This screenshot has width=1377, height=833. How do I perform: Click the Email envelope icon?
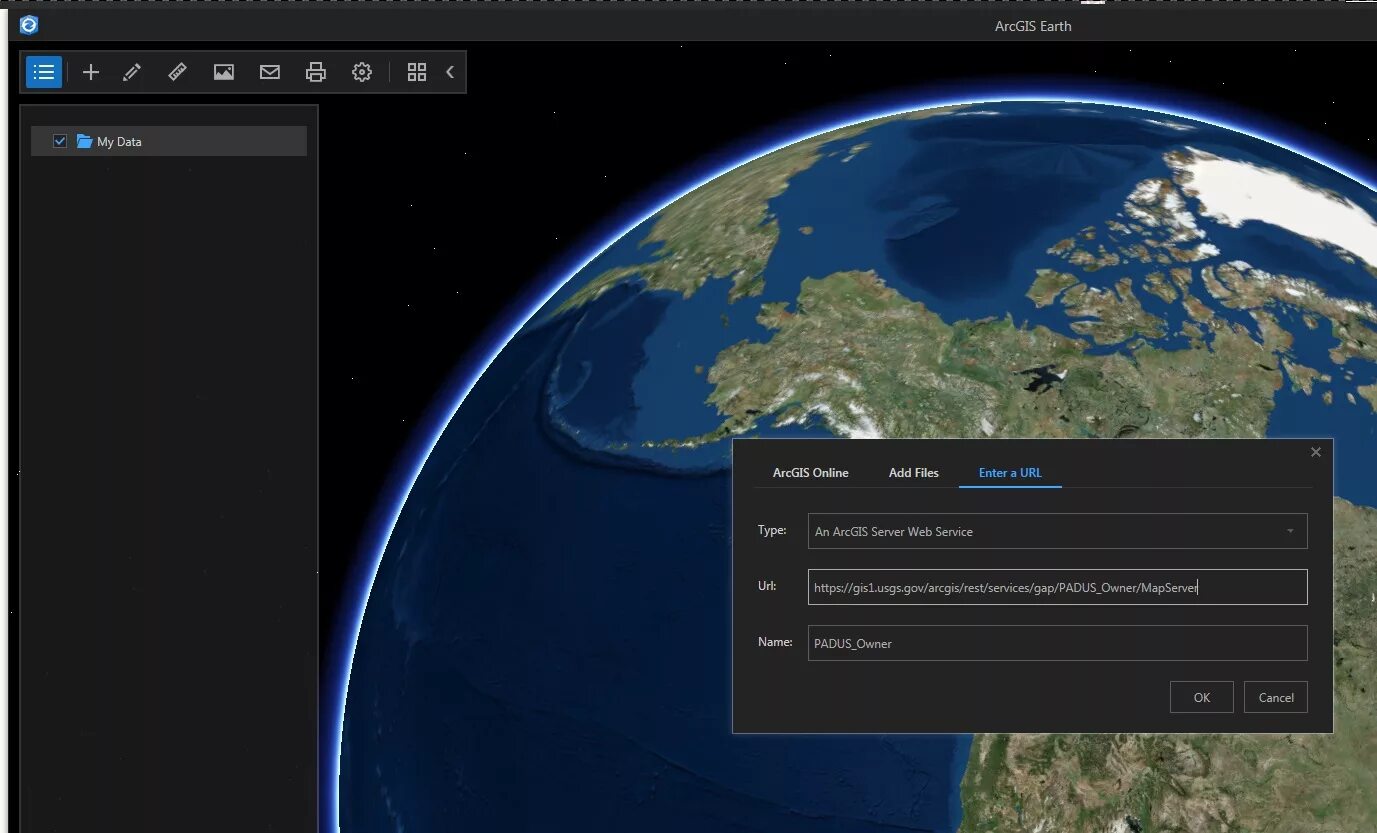click(x=270, y=72)
